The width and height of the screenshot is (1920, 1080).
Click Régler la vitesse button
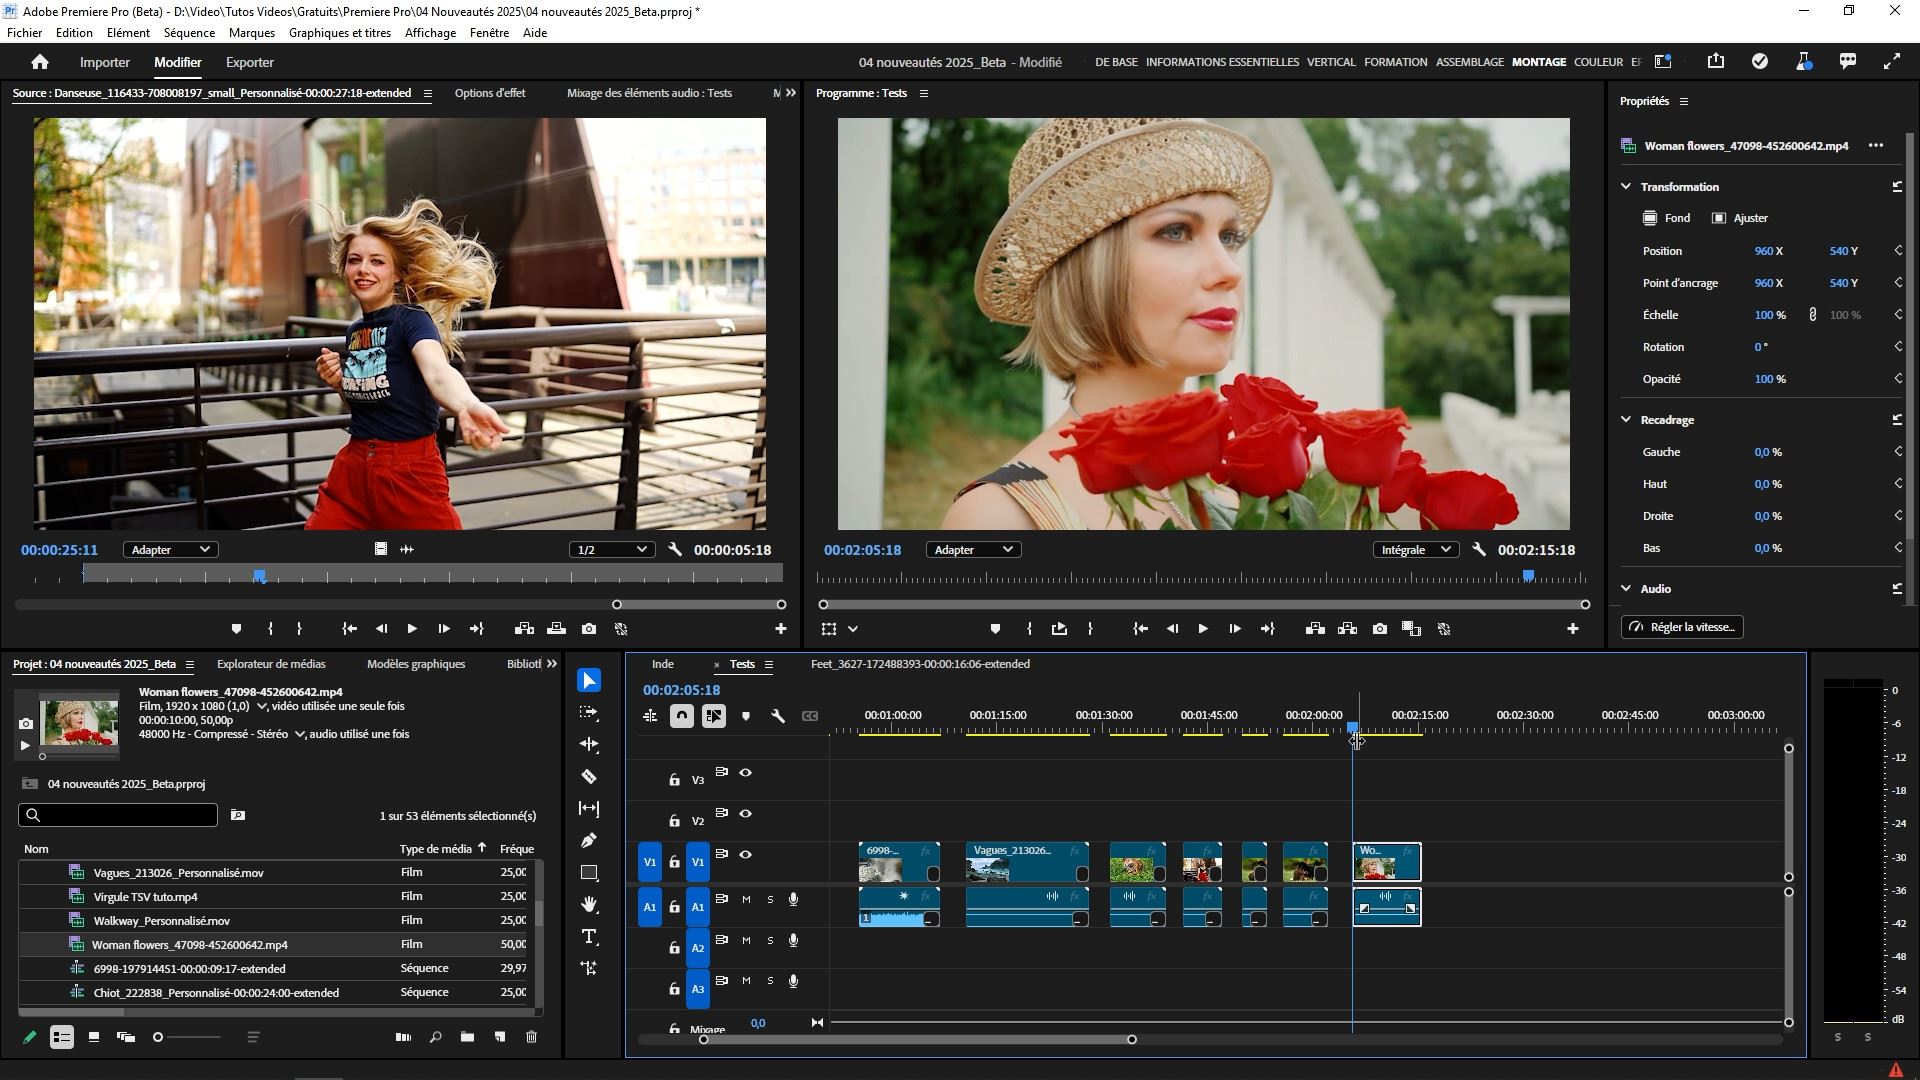tap(1682, 627)
